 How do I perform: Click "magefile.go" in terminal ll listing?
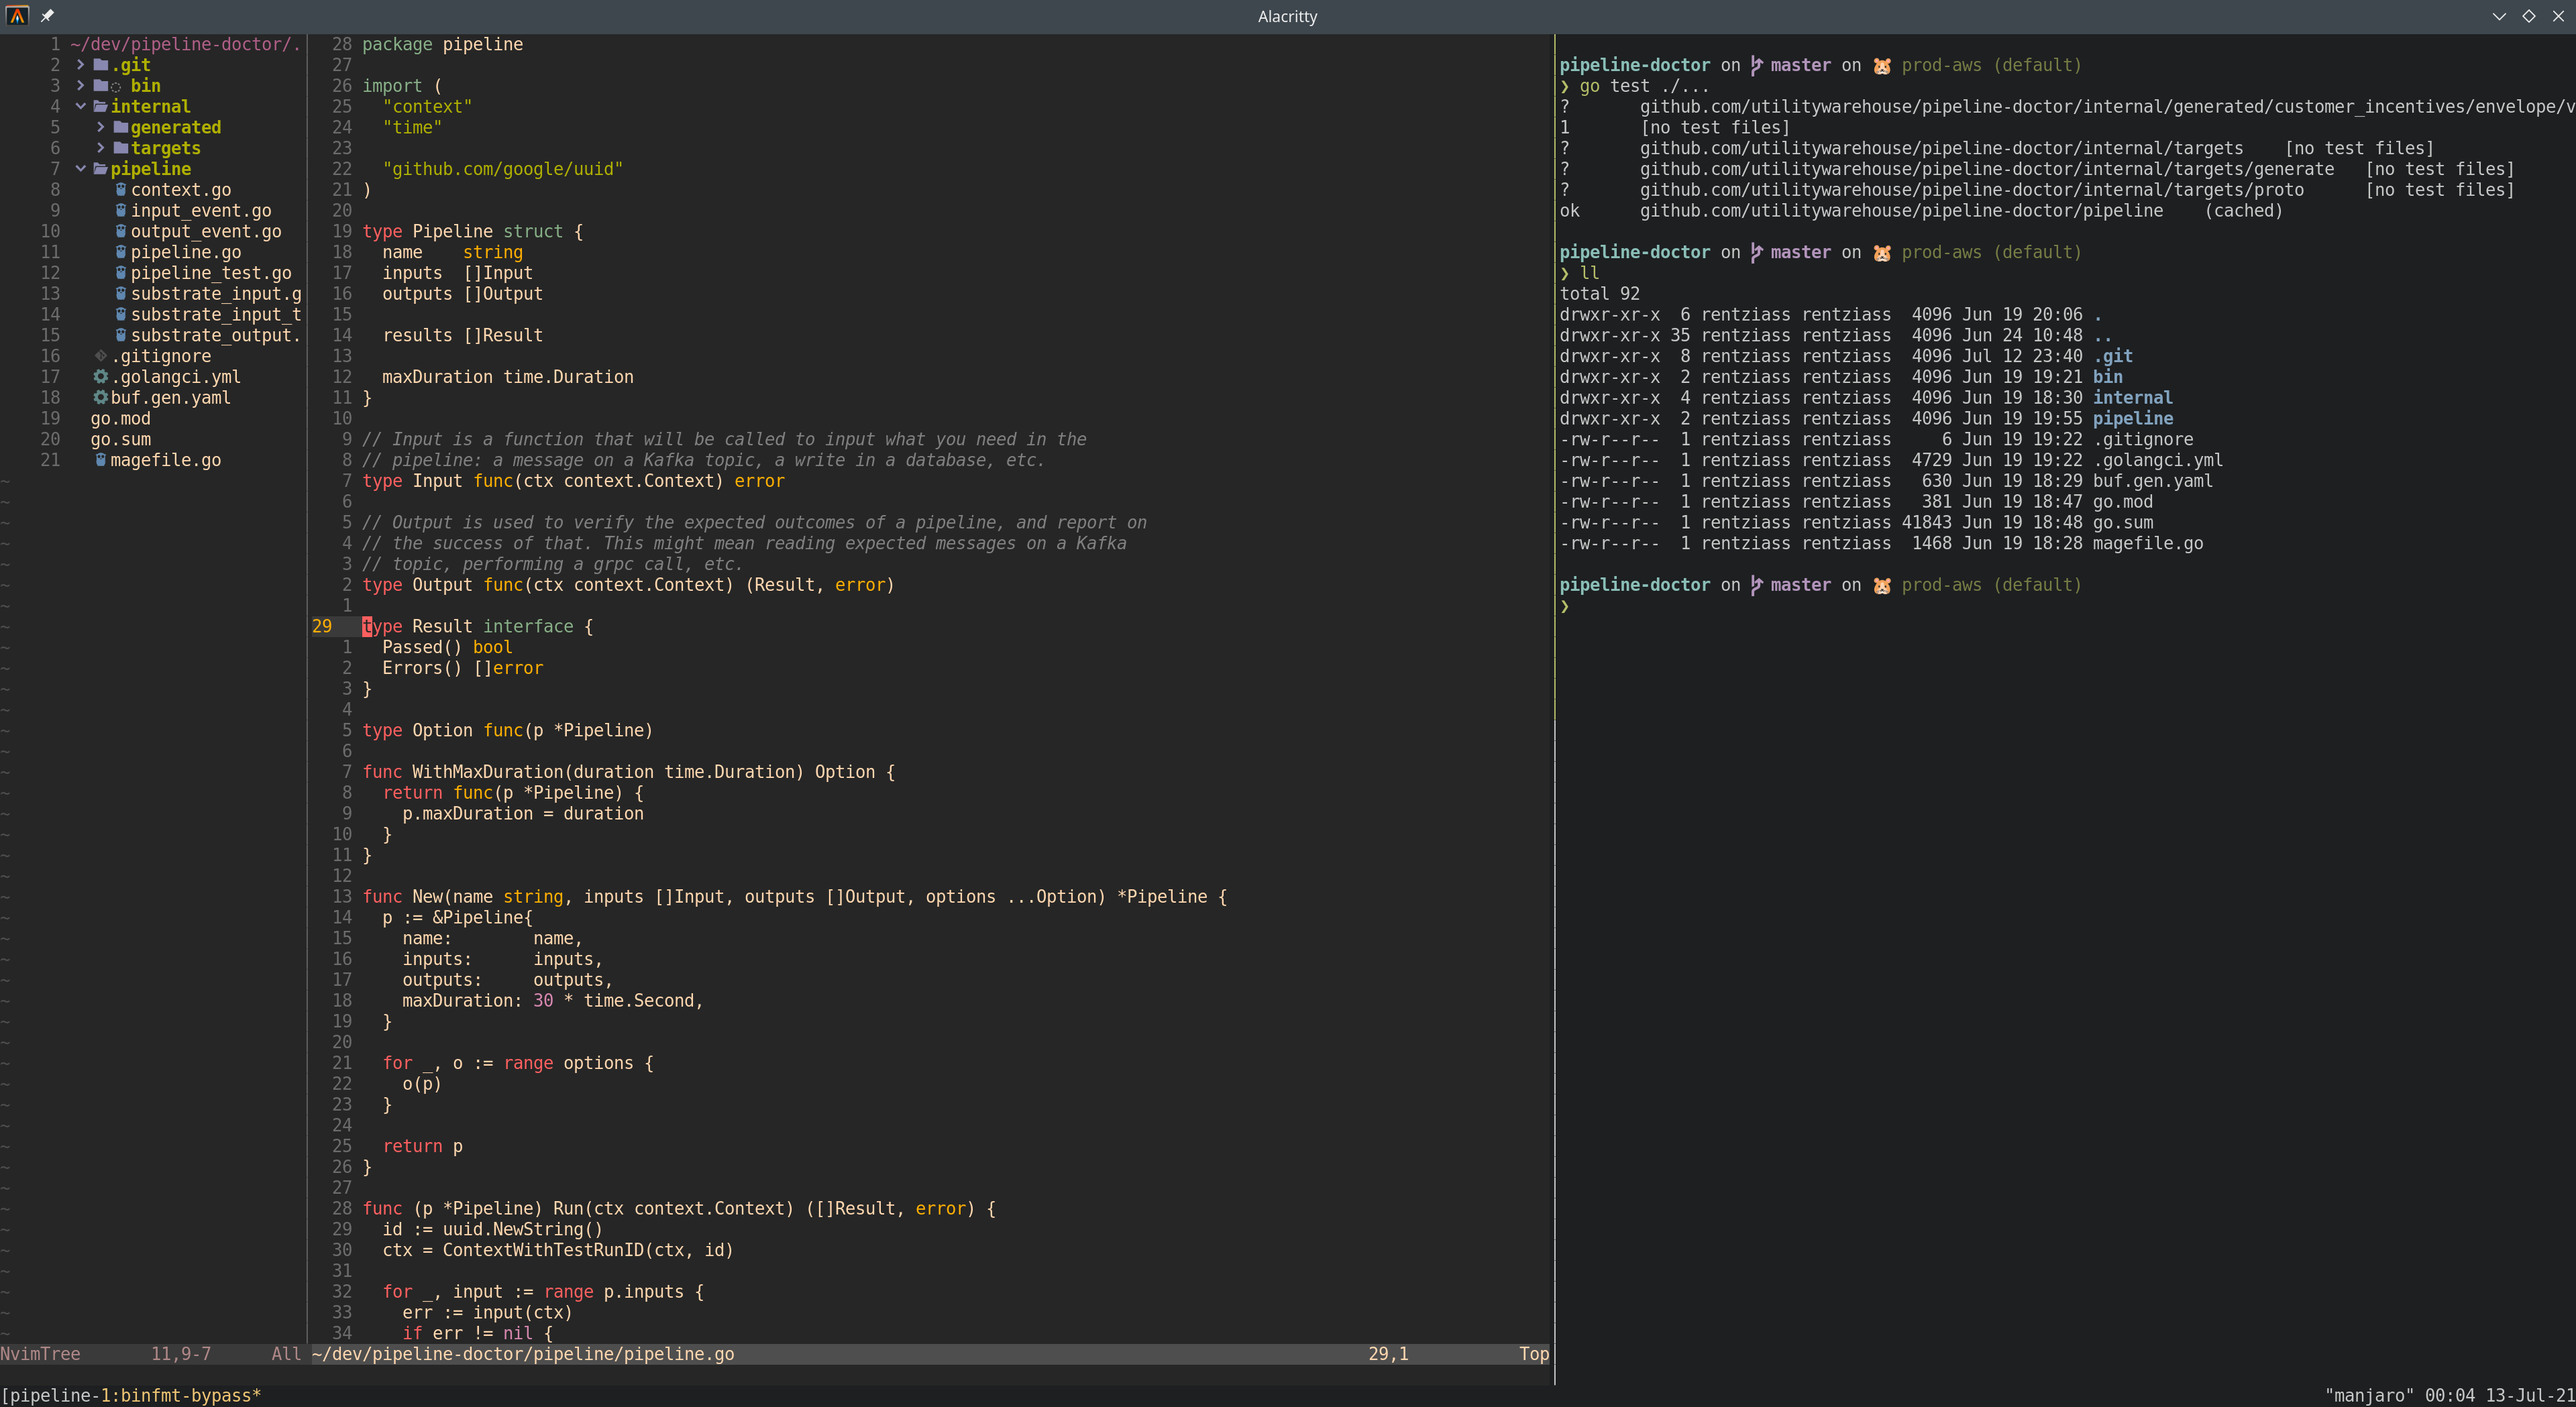coord(2148,544)
